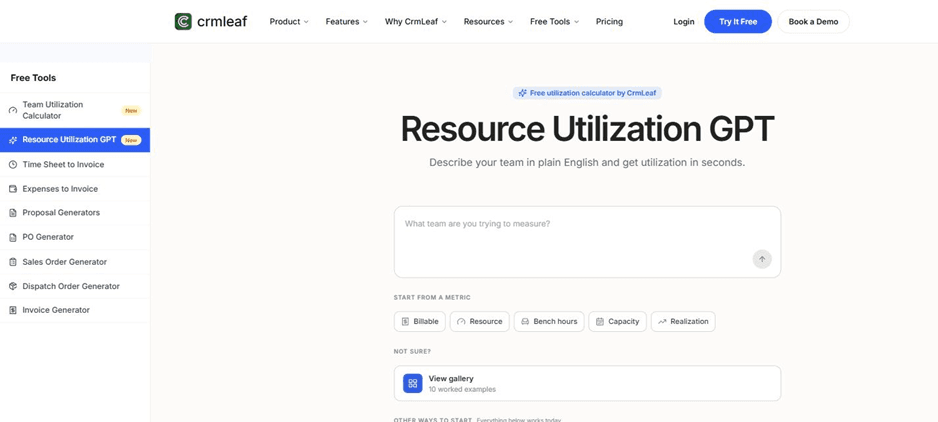This screenshot has width=938, height=422.
Task: Click the New badge beside Team Utilization Calculator
Action: click(131, 110)
